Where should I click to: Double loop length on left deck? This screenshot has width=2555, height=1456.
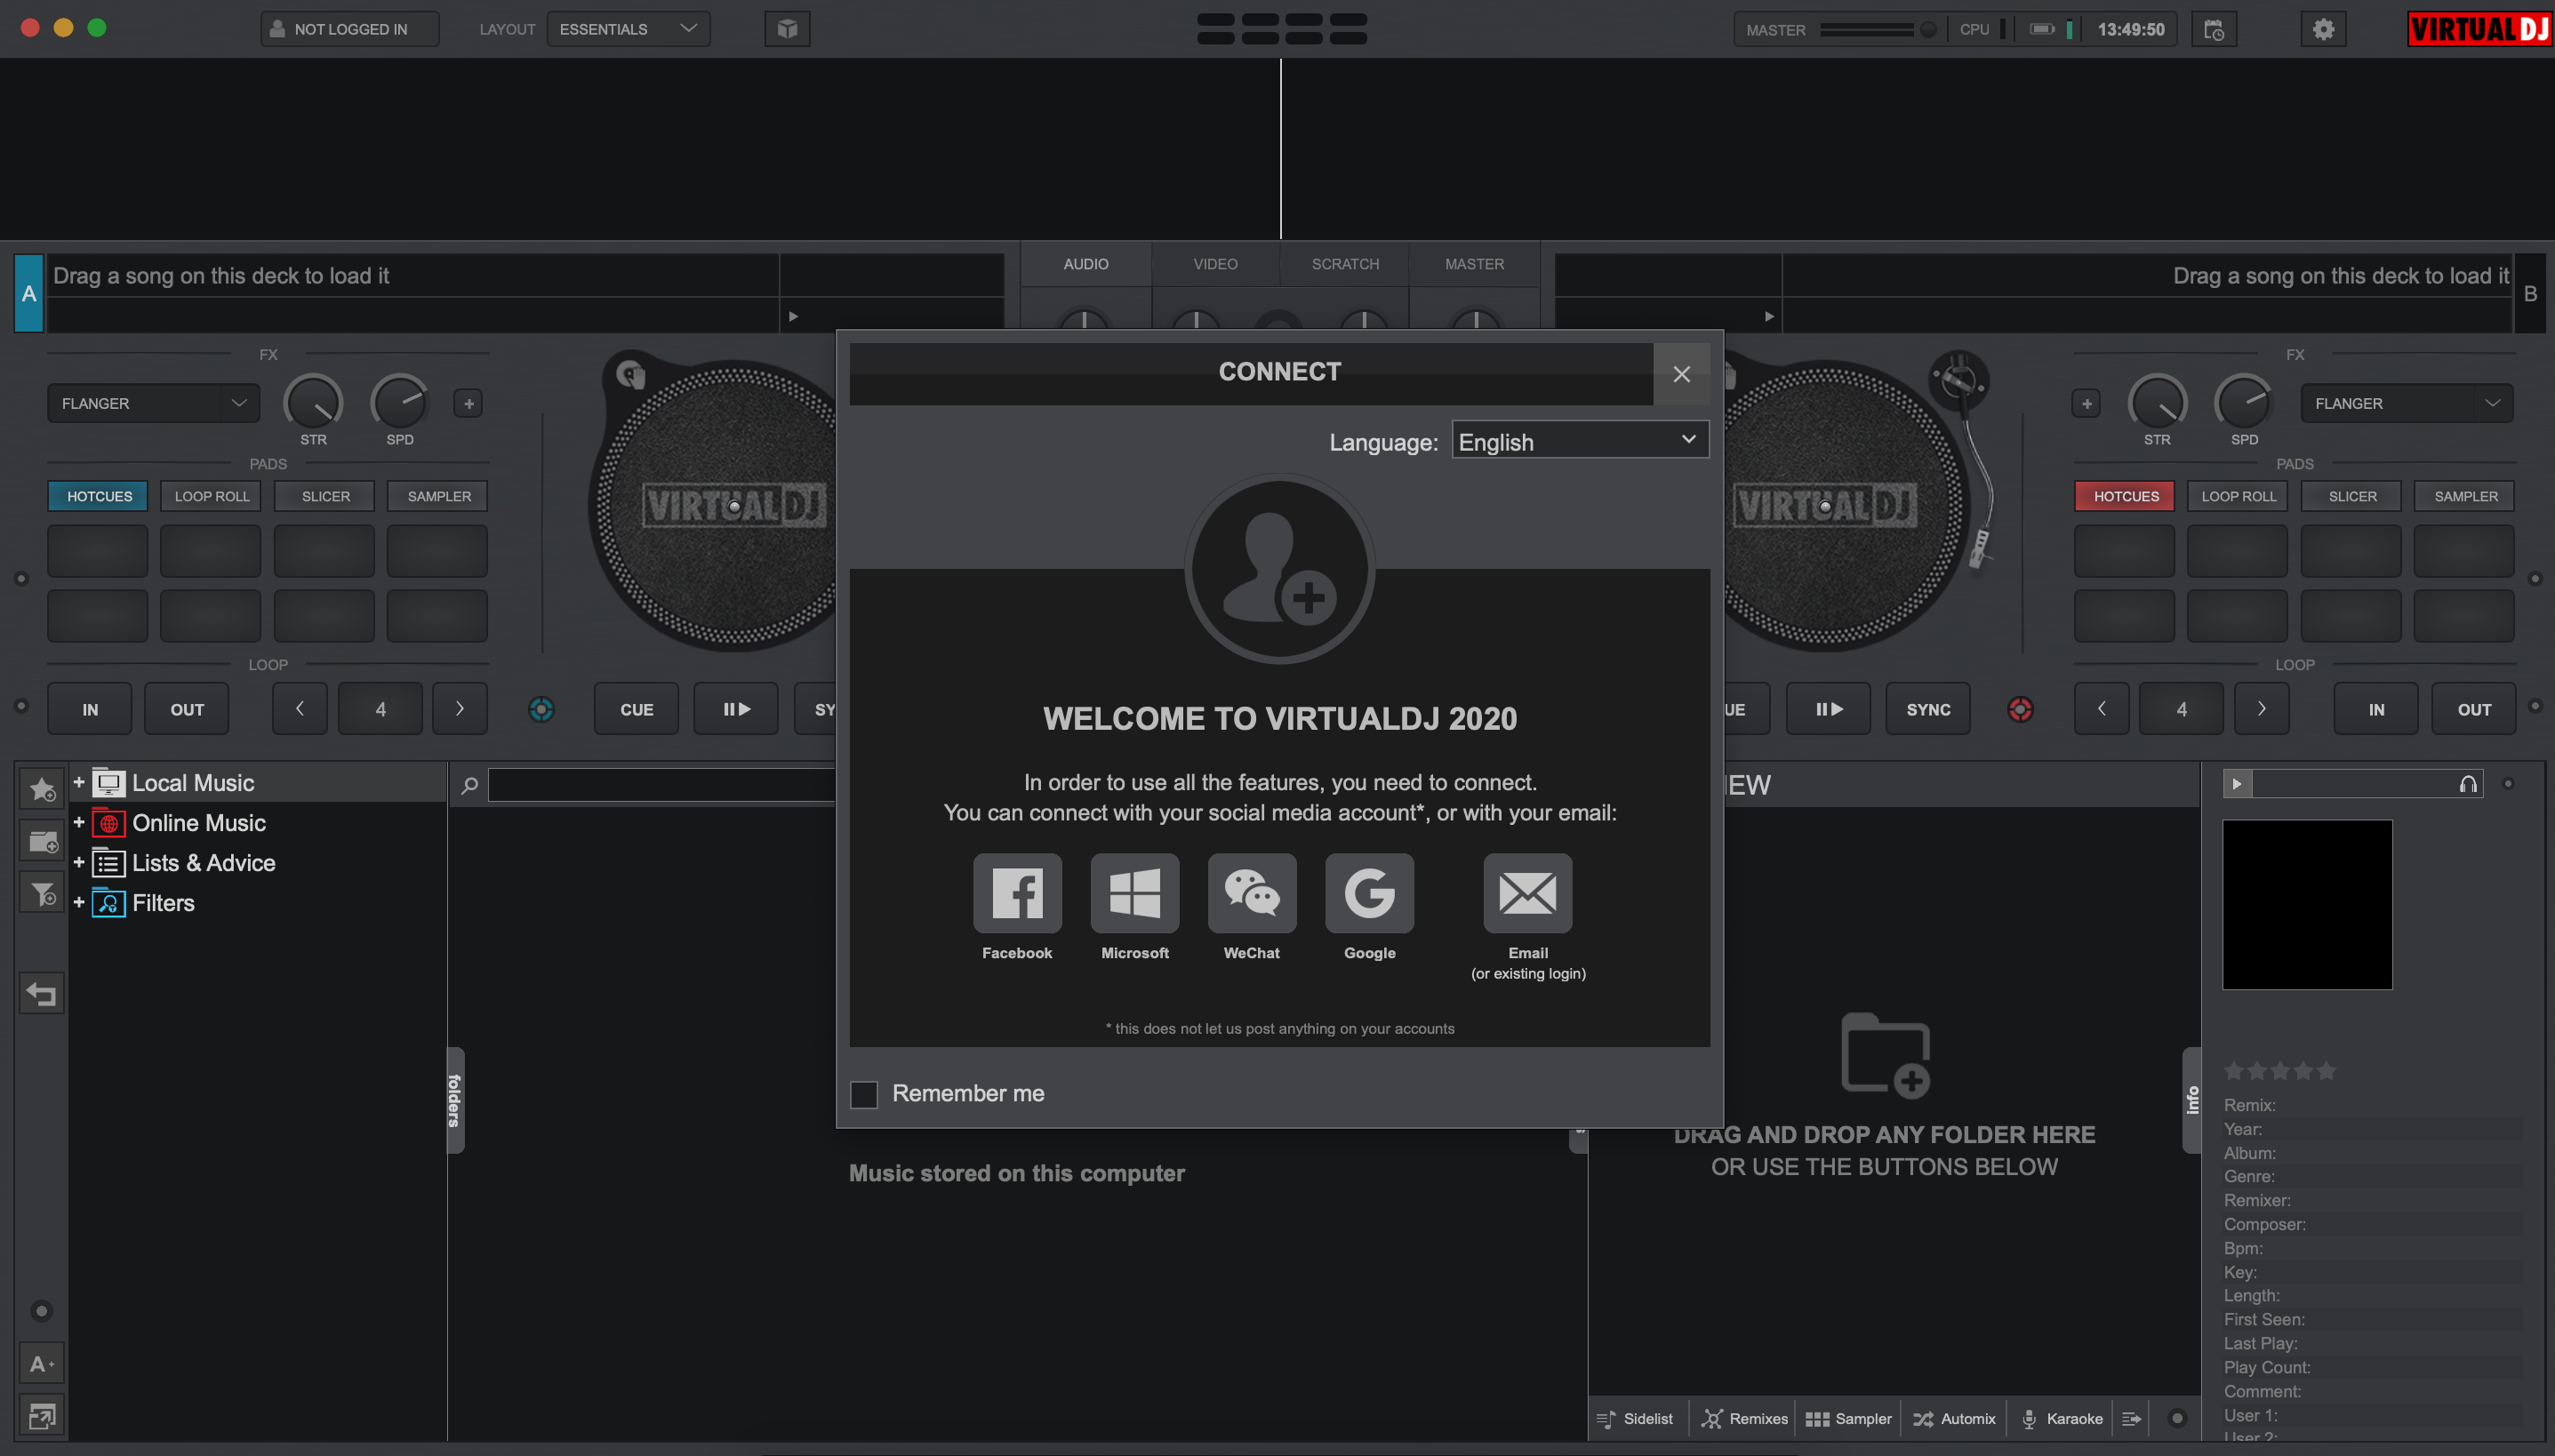coord(460,709)
